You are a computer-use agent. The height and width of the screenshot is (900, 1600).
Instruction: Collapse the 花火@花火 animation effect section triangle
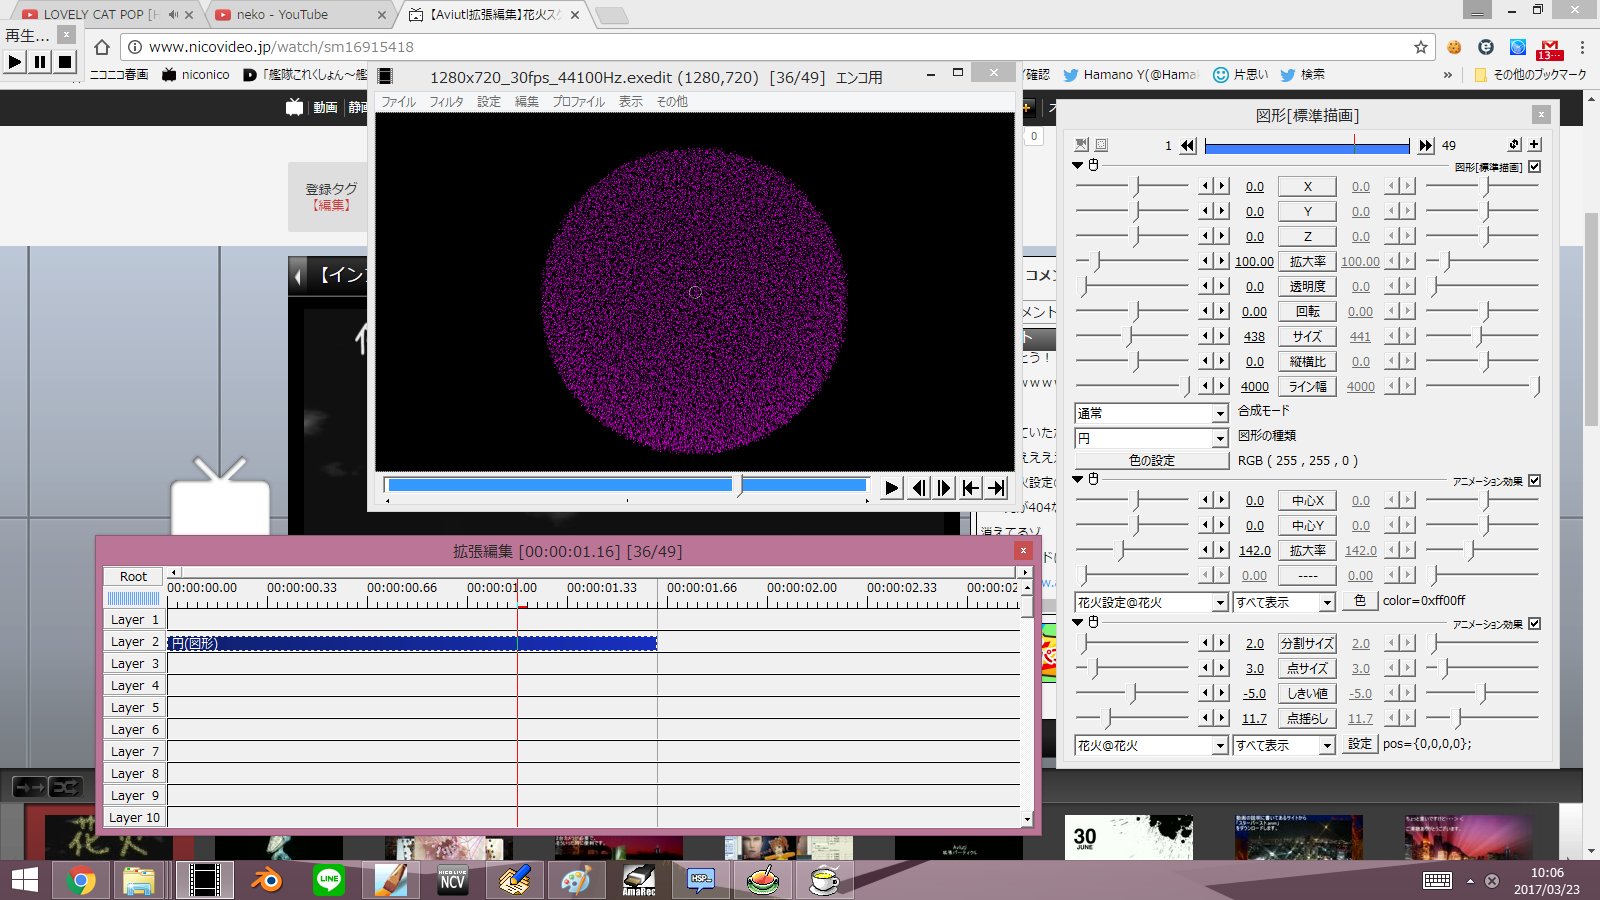coord(1078,622)
